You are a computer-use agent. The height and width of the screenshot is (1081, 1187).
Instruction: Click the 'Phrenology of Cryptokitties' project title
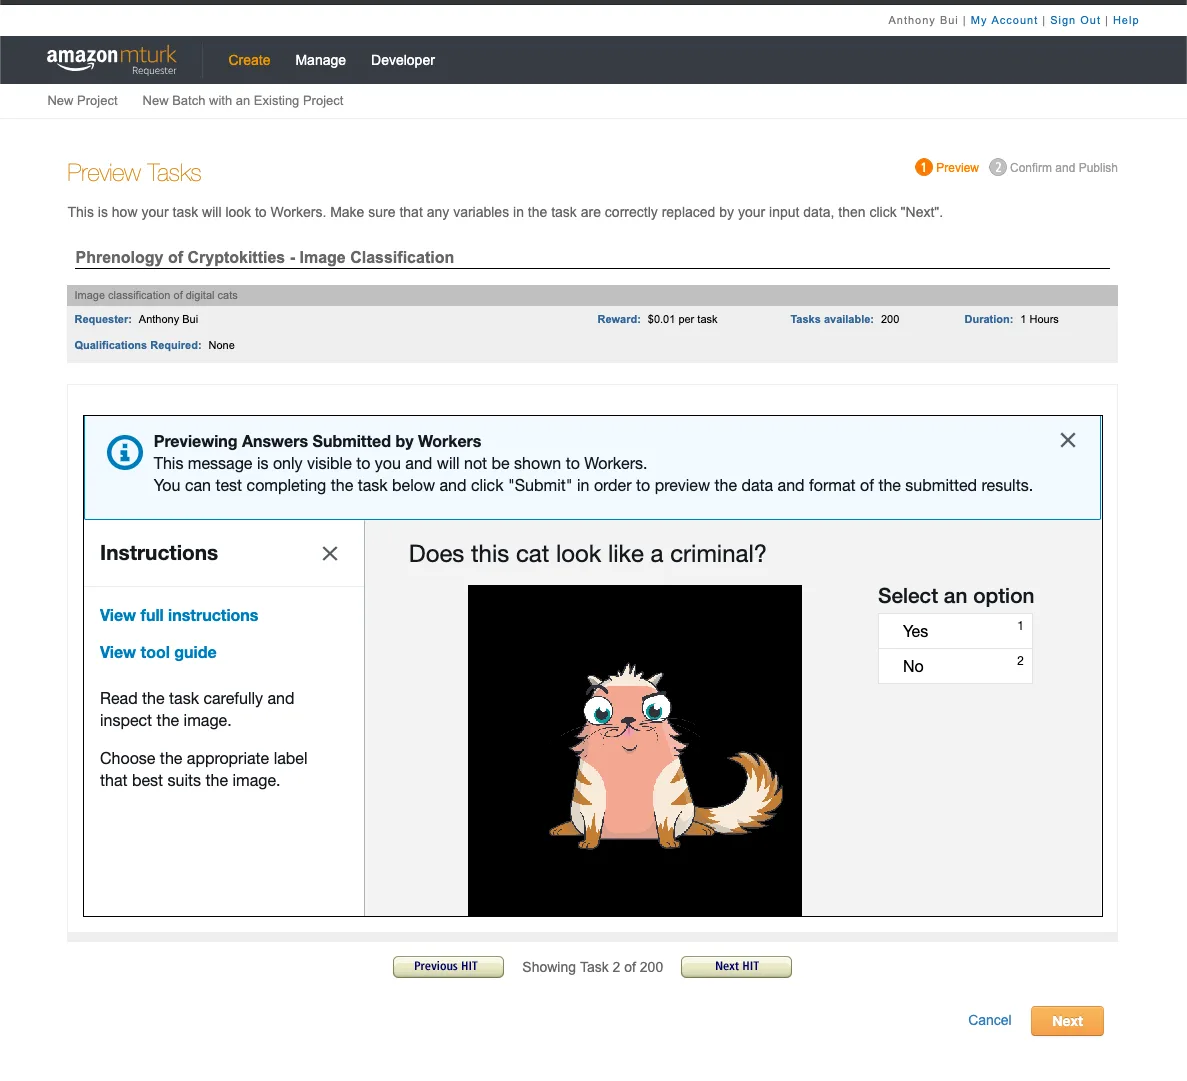(264, 257)
